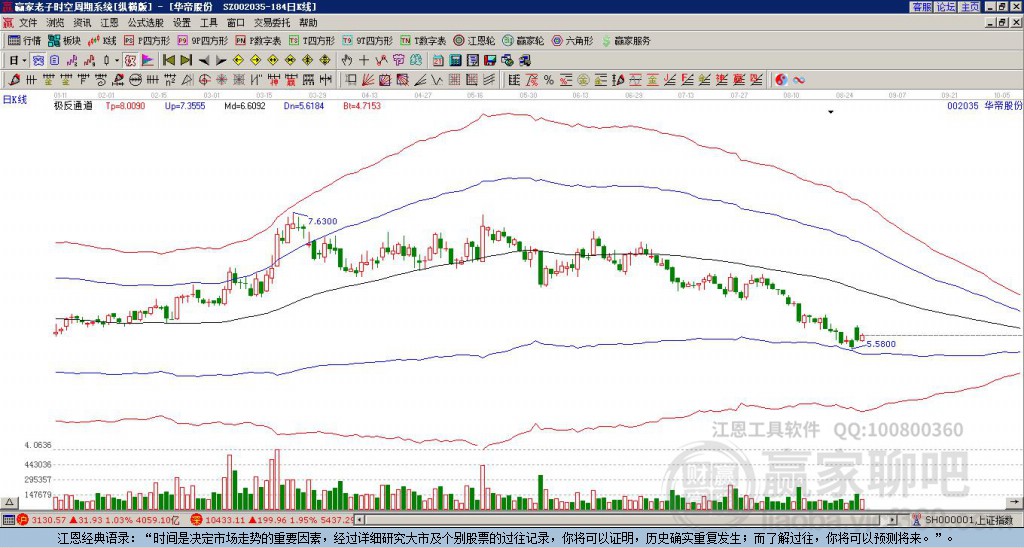Open the T数字表 tool
The height and width of the screenshot is (548, 1024).
coord(423,40)
